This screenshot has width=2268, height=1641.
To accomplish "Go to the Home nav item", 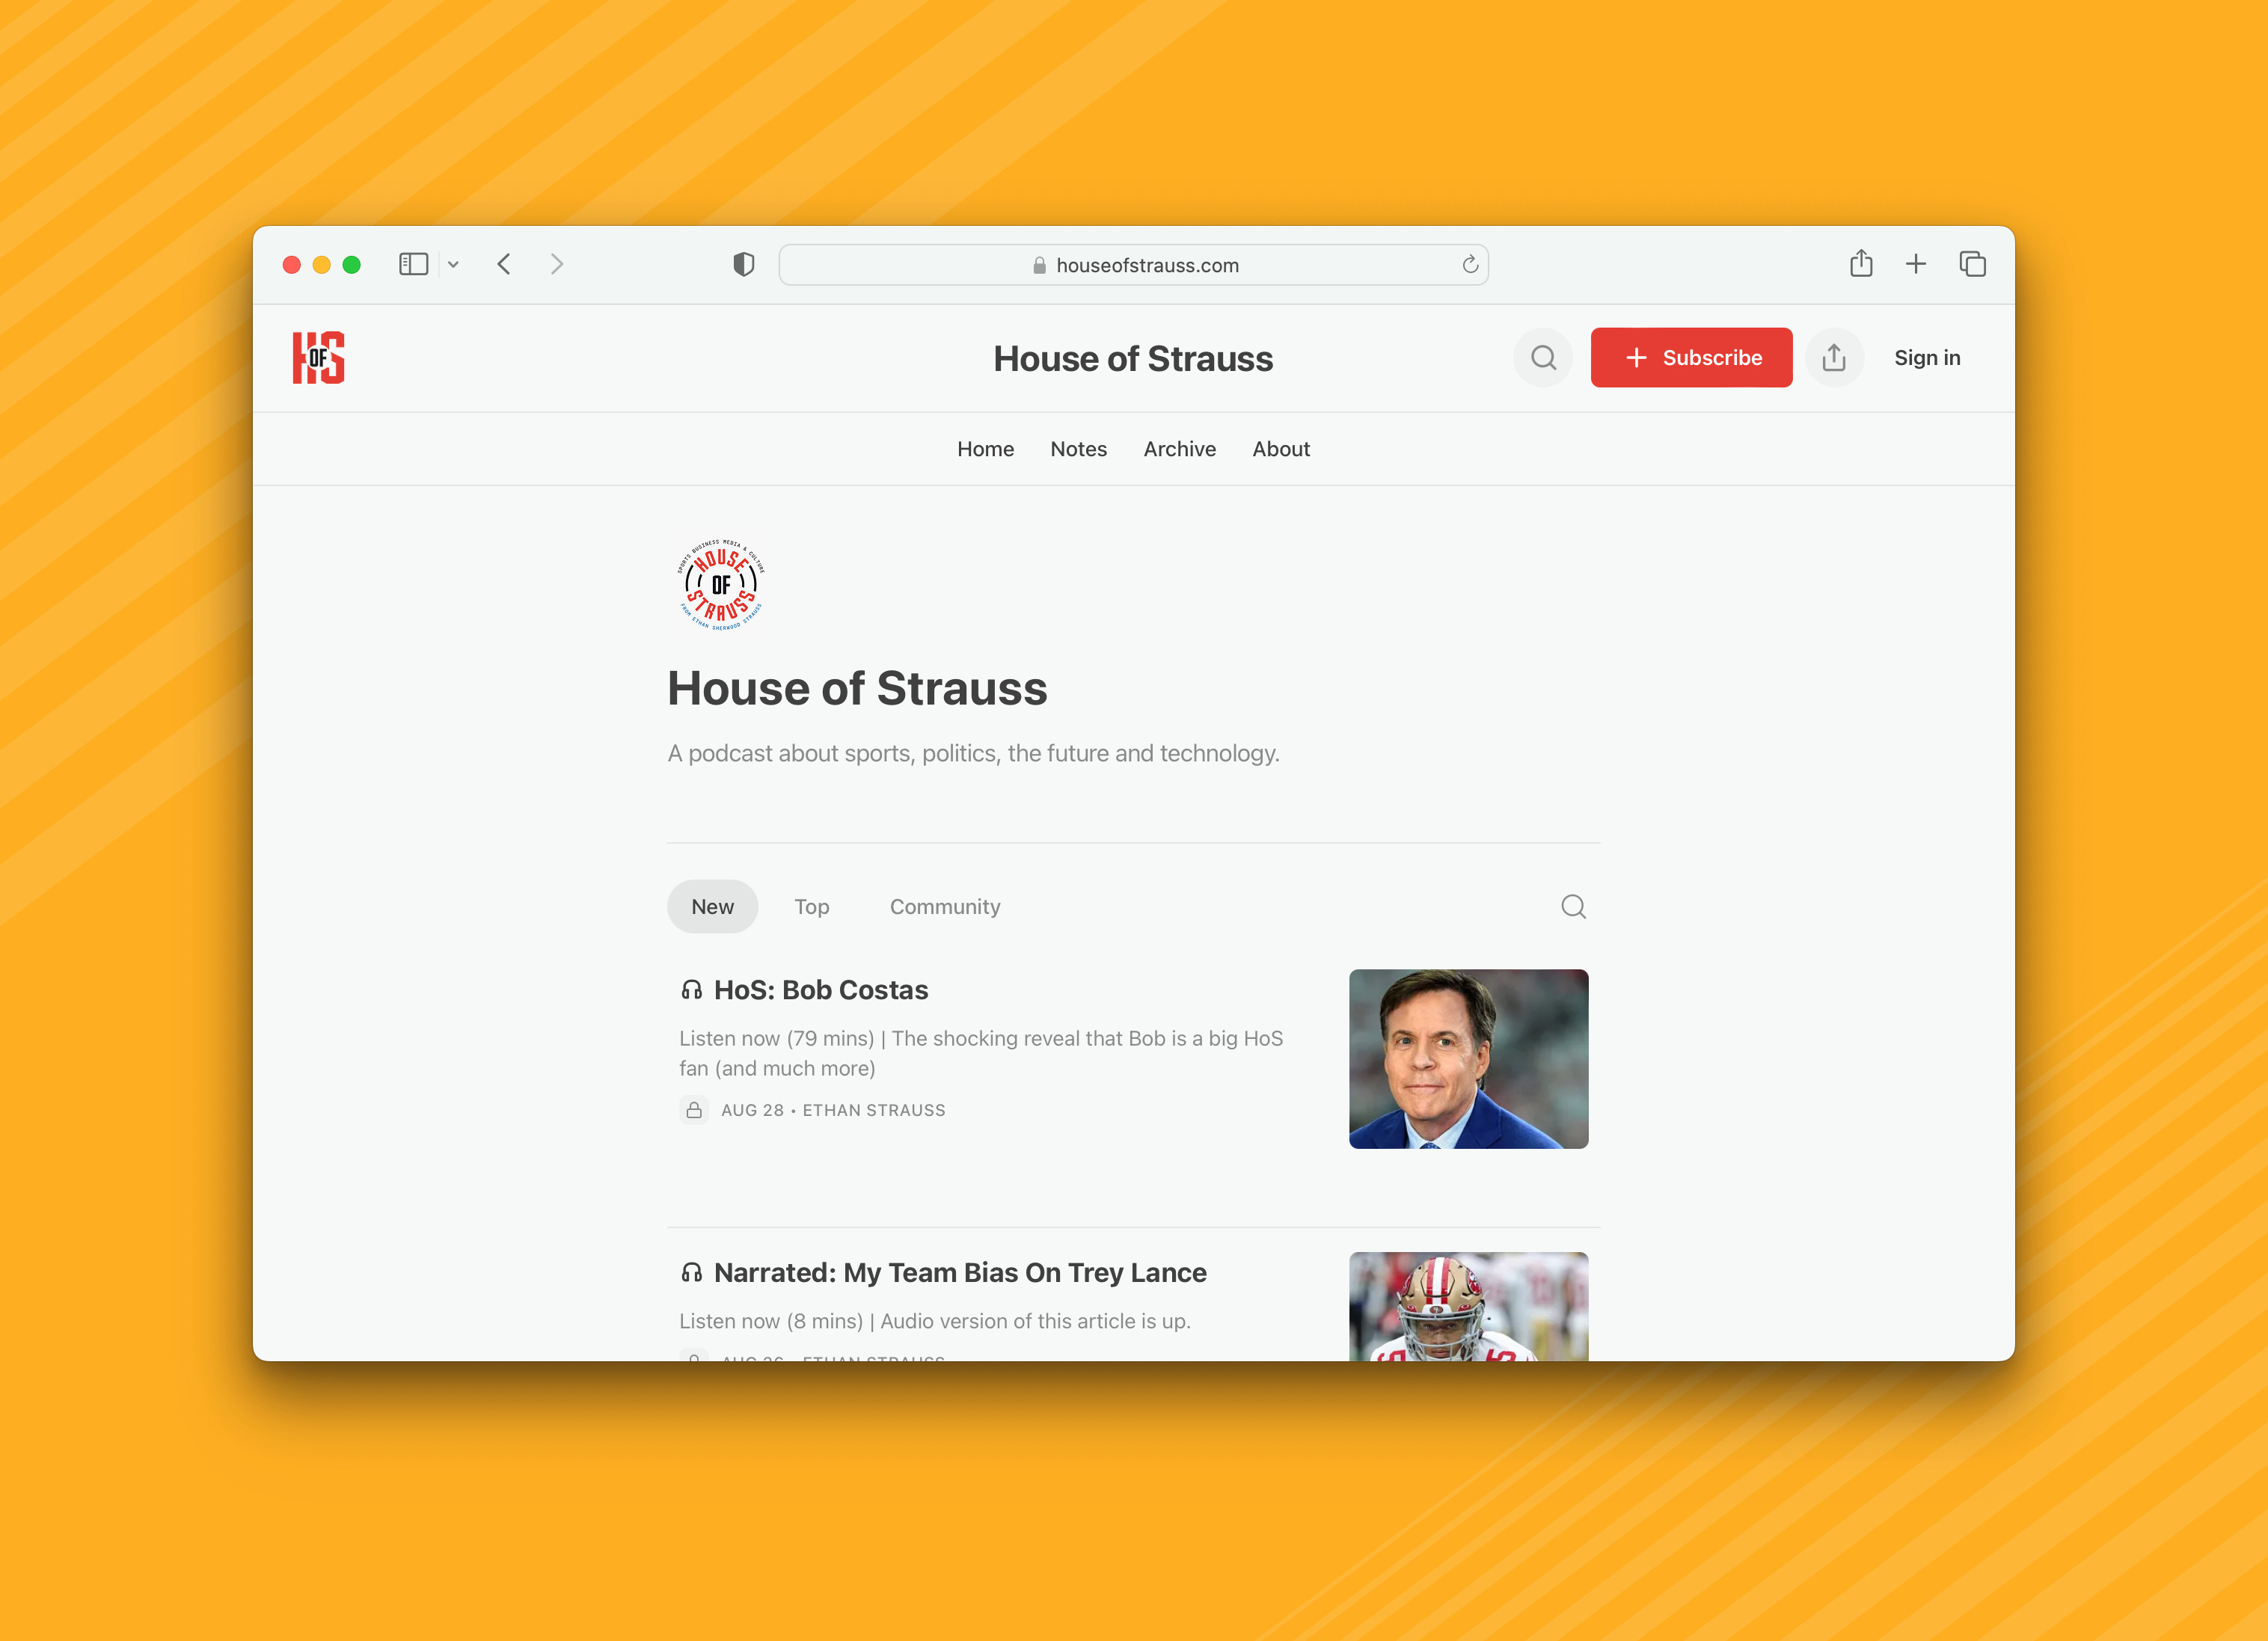I will pos(985,449).
